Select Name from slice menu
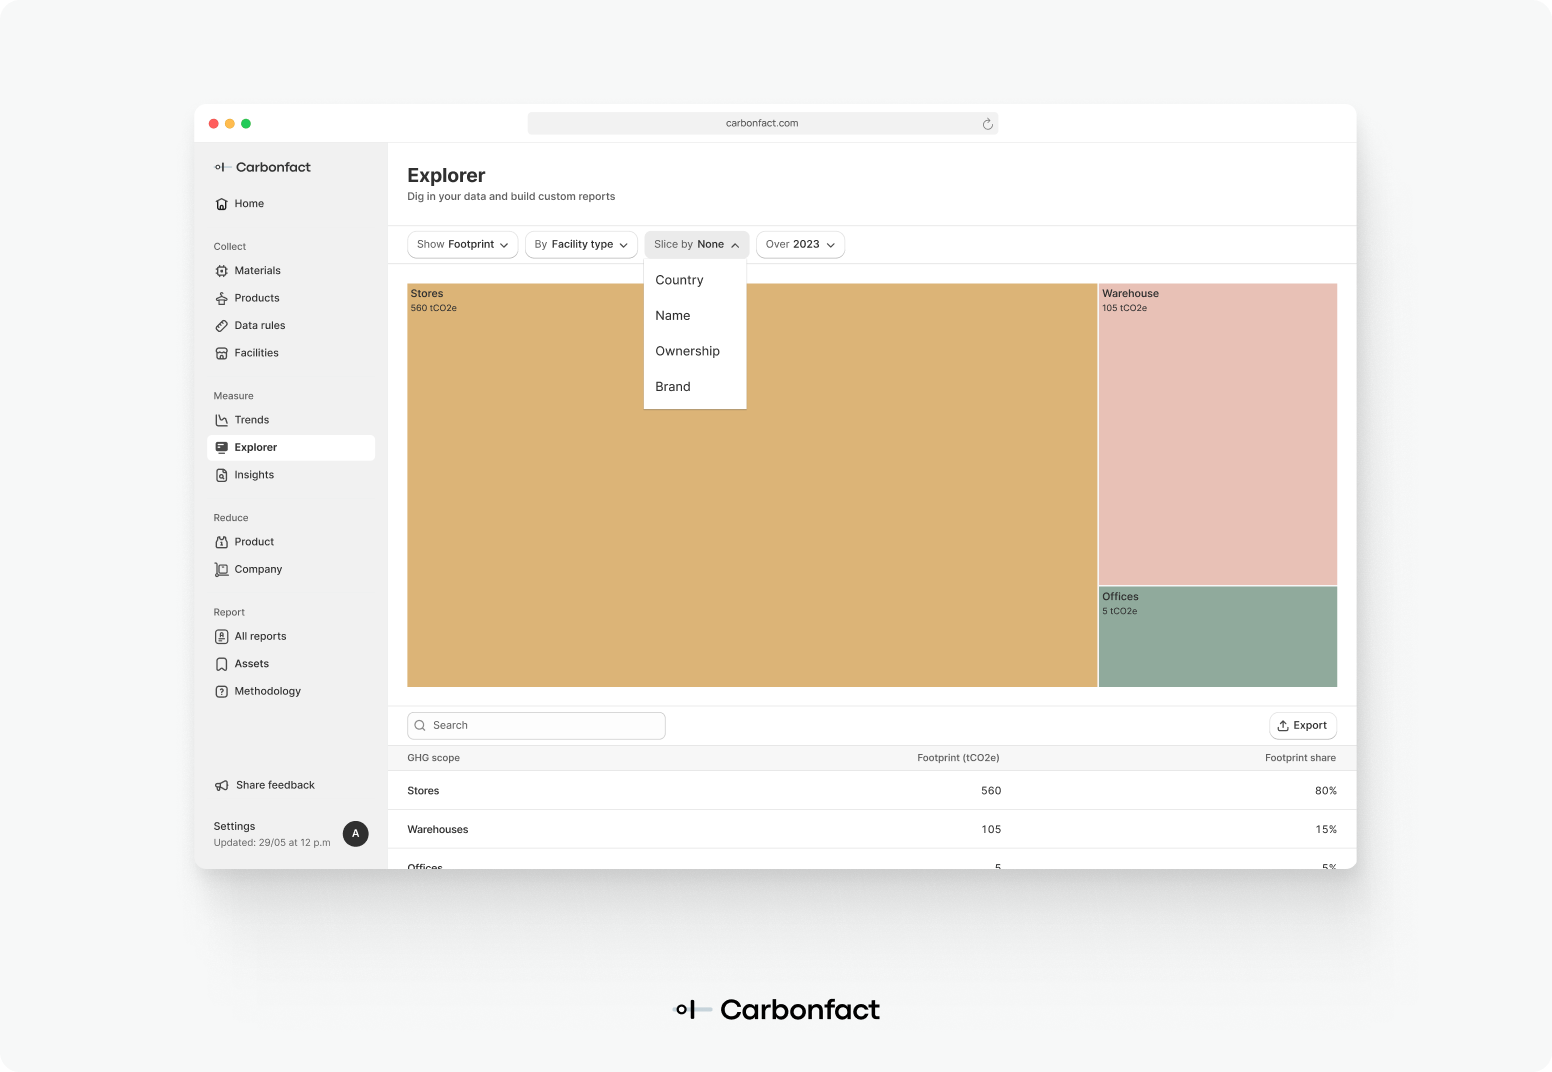Viewport: 1552px width, 1072px height. (695, 316)
